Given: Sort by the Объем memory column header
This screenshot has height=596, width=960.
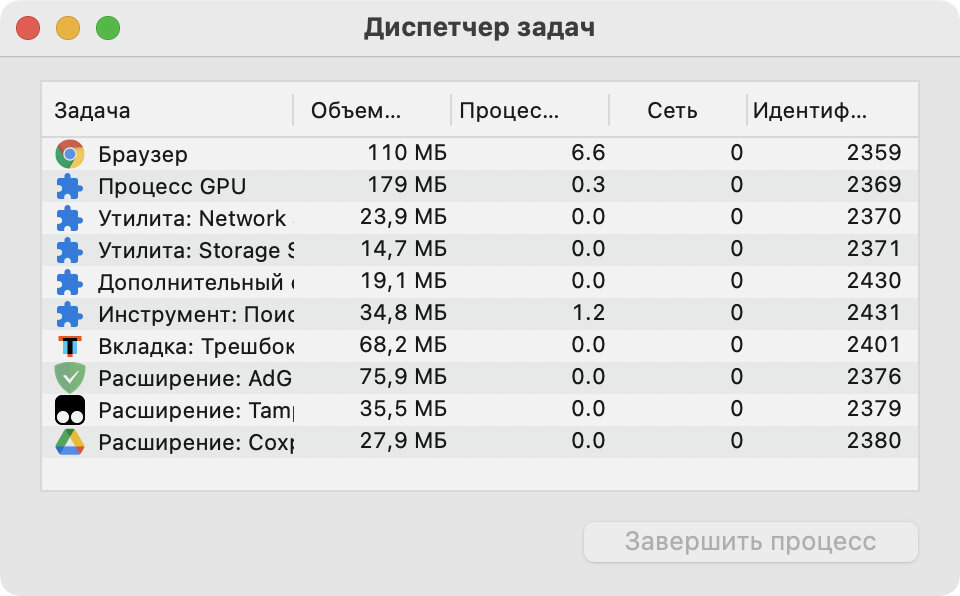Looking at the screenshot, I should point(356,111).
